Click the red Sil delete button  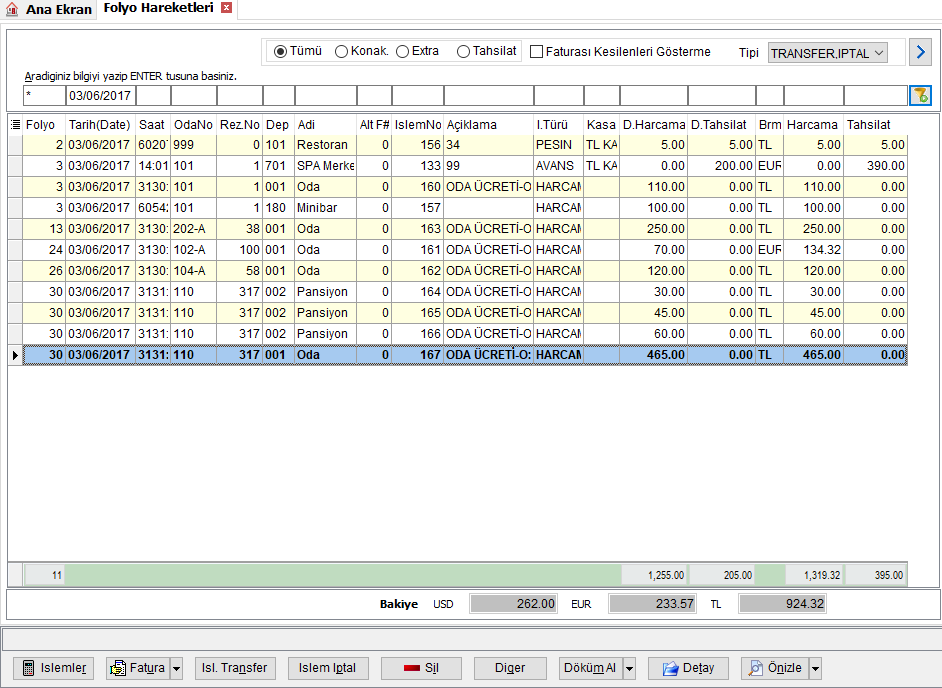coord(421,668)
